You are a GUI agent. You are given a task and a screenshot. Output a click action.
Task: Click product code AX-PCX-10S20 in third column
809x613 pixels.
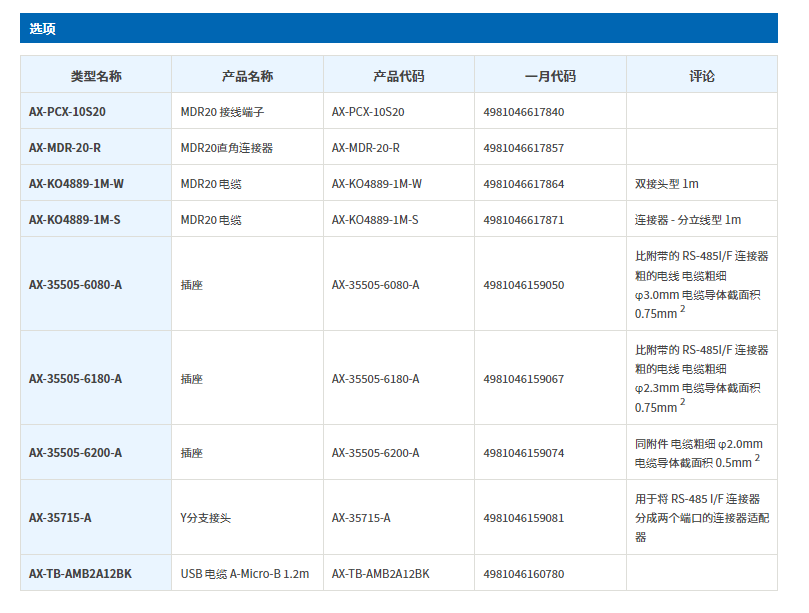coord(368,111)
